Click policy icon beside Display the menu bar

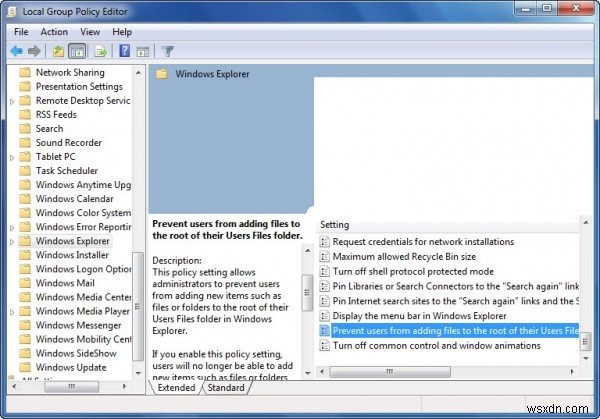click(324, 316)
